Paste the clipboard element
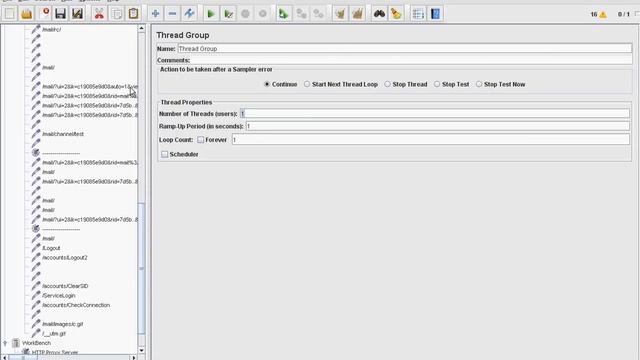The image size is (640, 360). pos(133,14)
